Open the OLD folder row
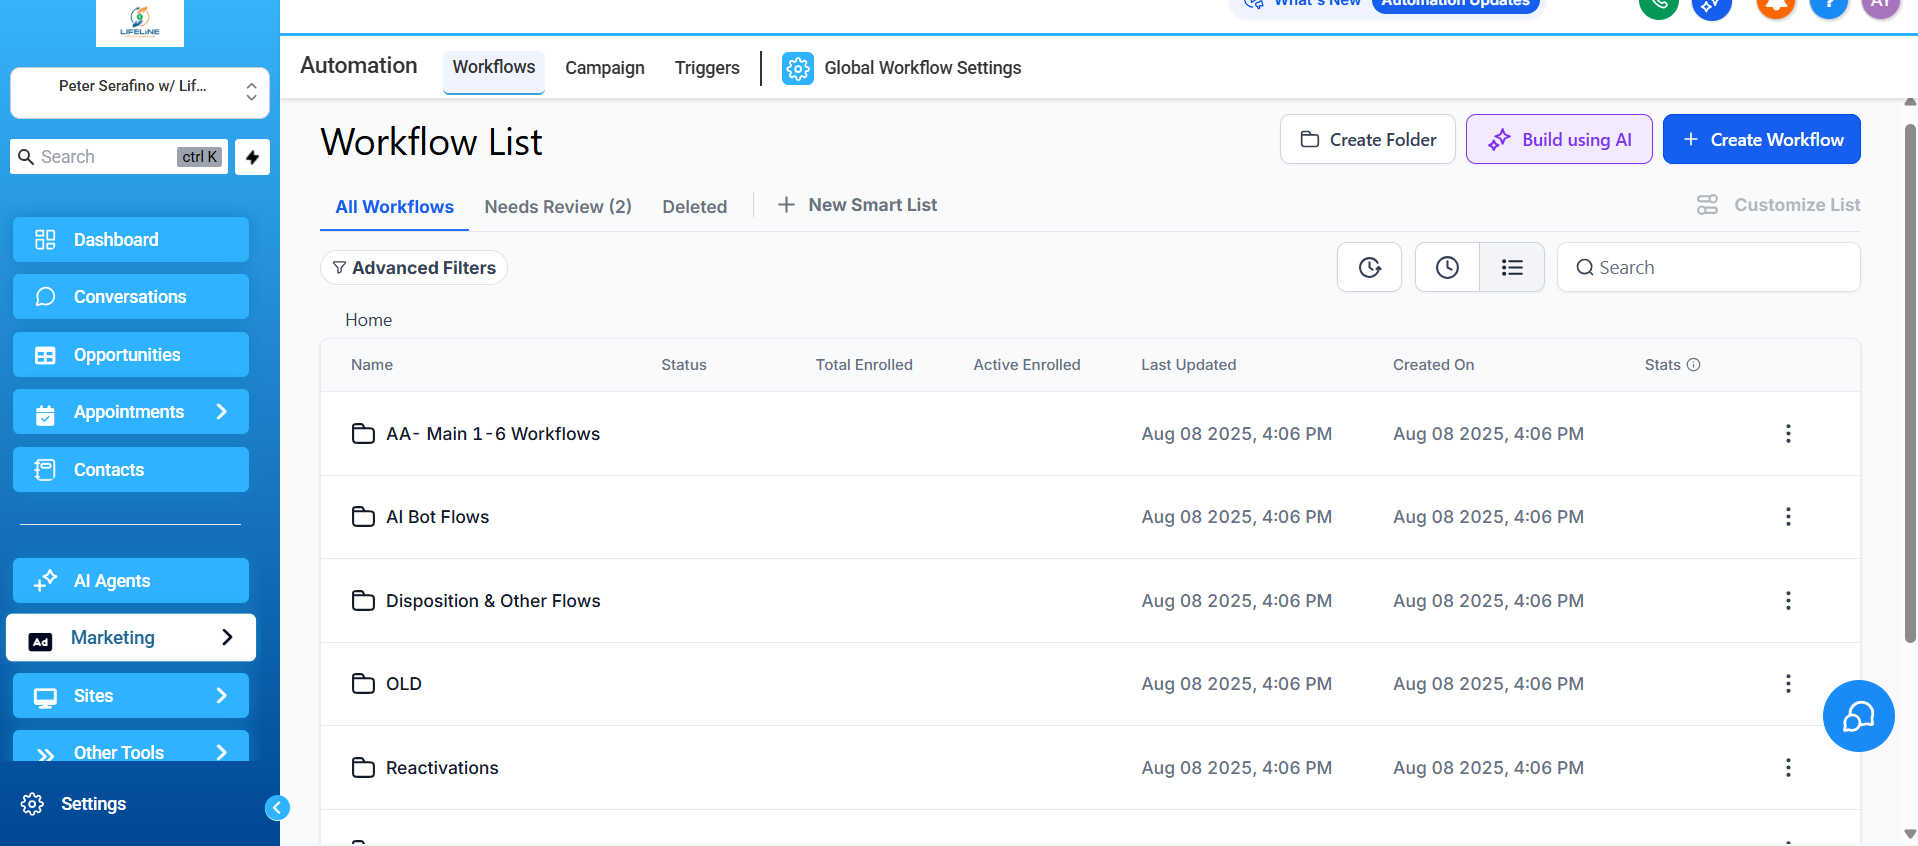1918x846 pixels. pos(404,684)
